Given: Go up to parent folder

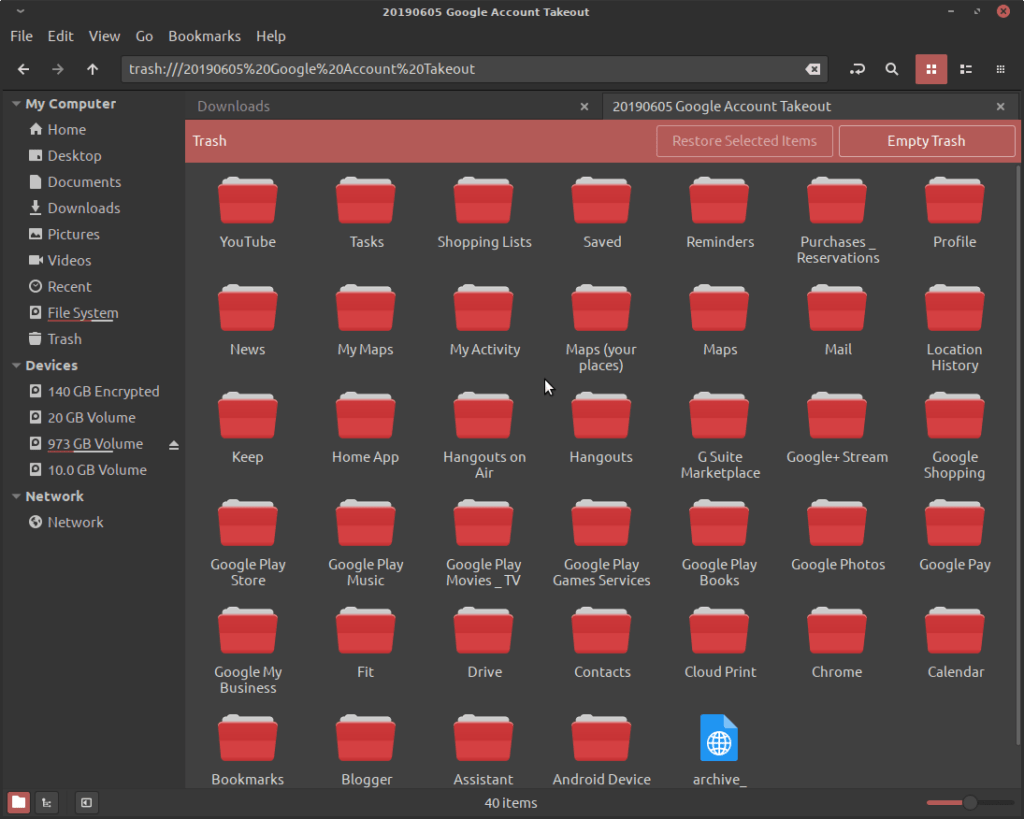Looking at the screenshot, I should click(92, 69).
